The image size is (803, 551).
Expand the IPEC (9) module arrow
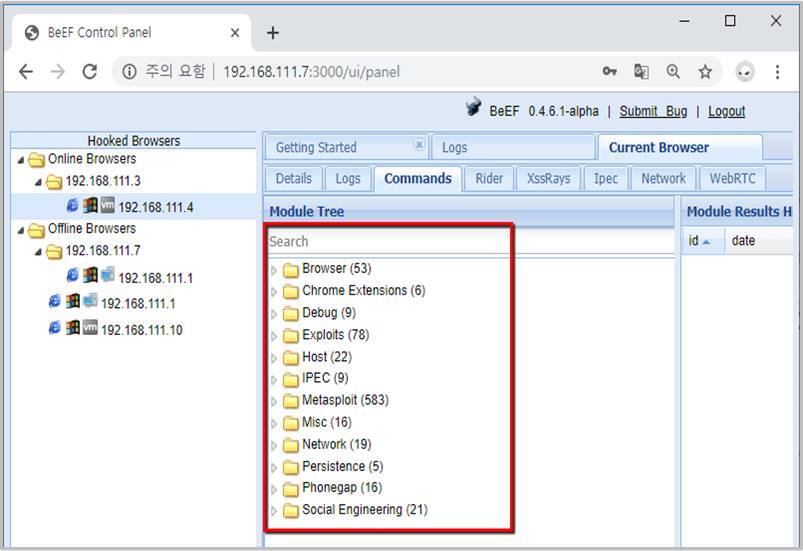click(x=274, y=379)
